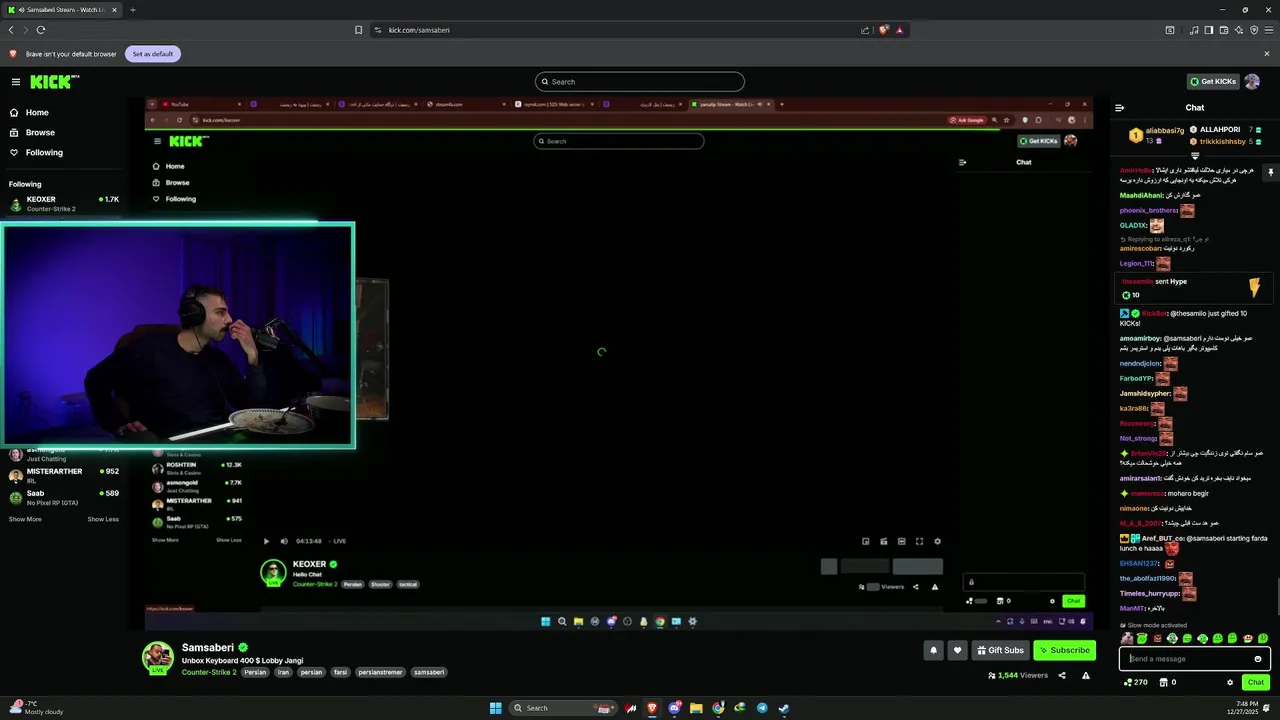
Task: Click the pinned message pin icon
Action: tap(1270, 172)
